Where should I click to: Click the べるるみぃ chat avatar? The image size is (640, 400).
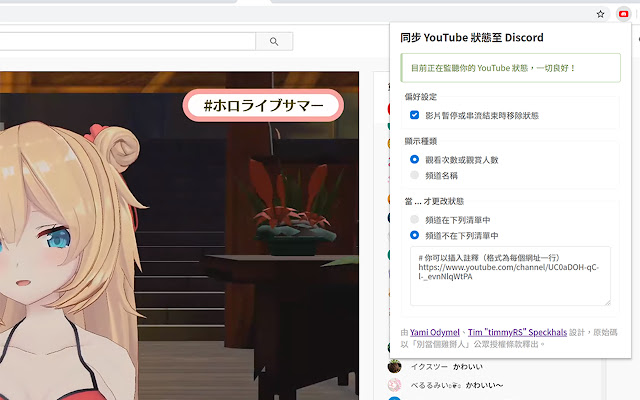tap(394, 384)
